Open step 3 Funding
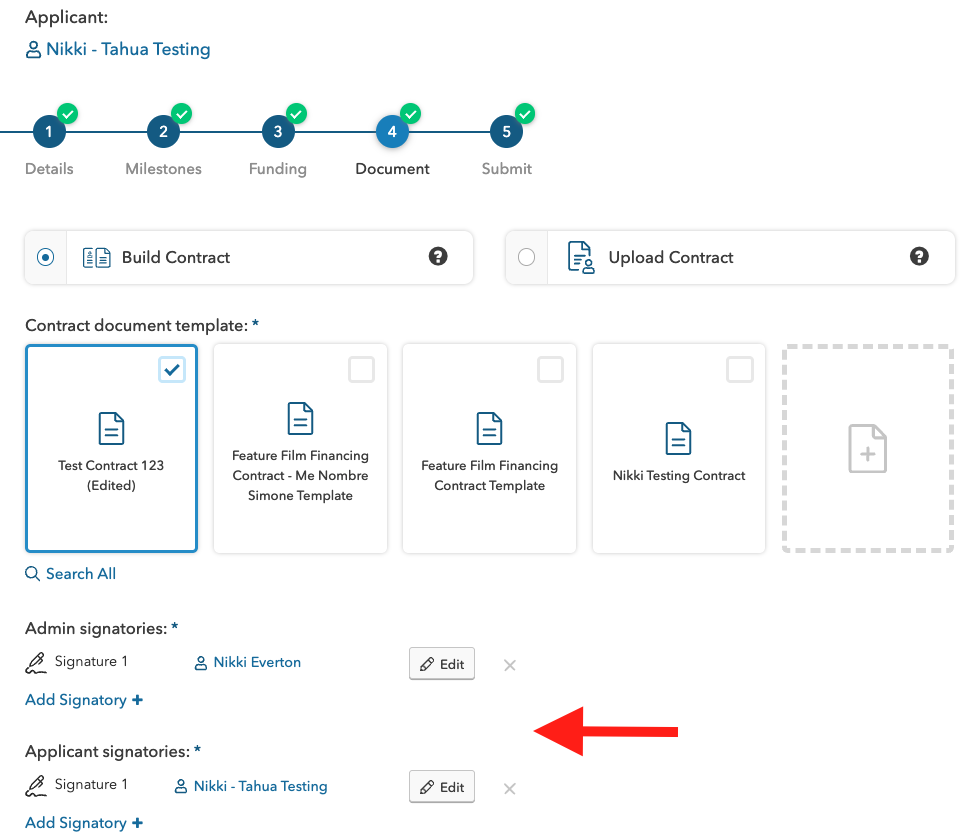Viewport: 979px width, 835px height. 278,132
